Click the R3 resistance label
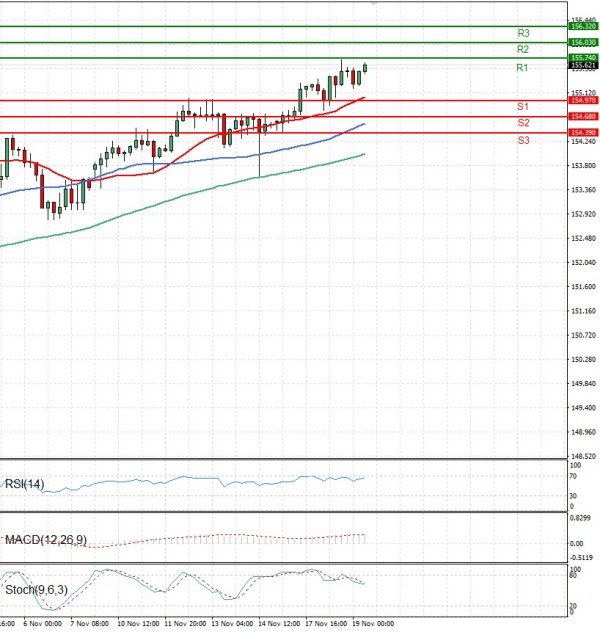This screenshot has height=632, width=600. 522,33
